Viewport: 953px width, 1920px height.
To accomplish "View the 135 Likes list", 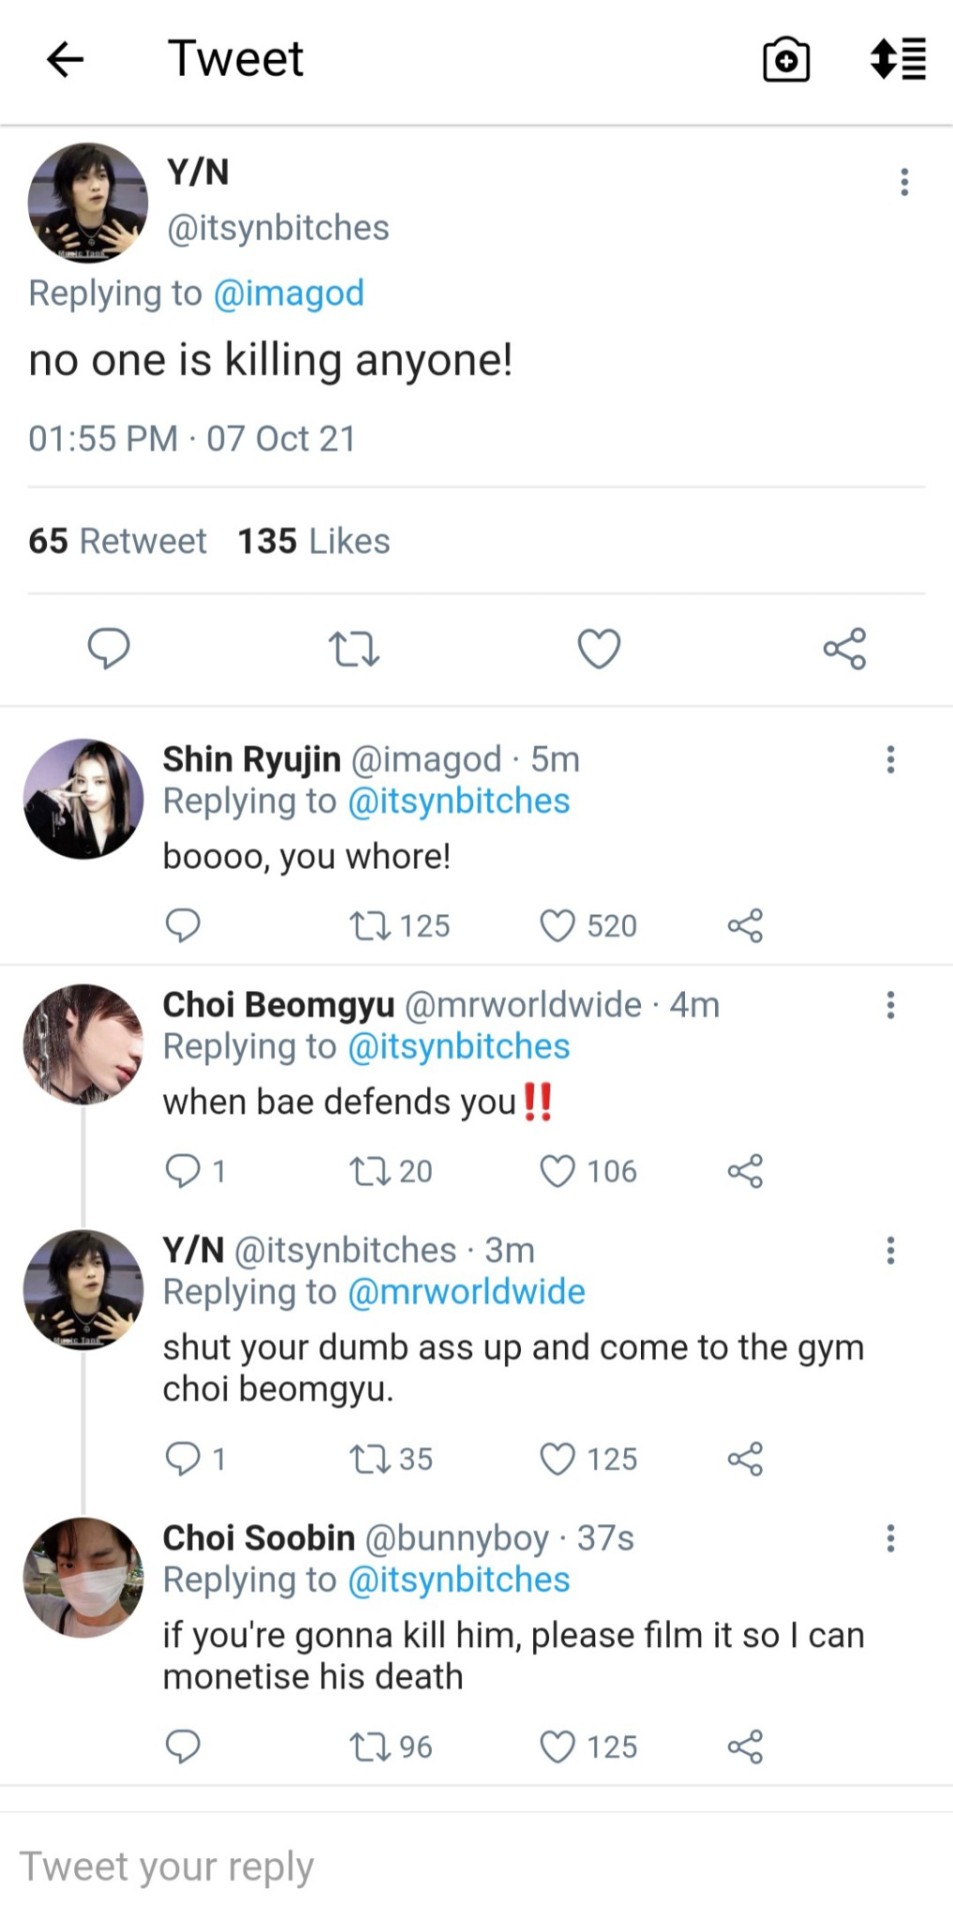I will click(313, 541).
